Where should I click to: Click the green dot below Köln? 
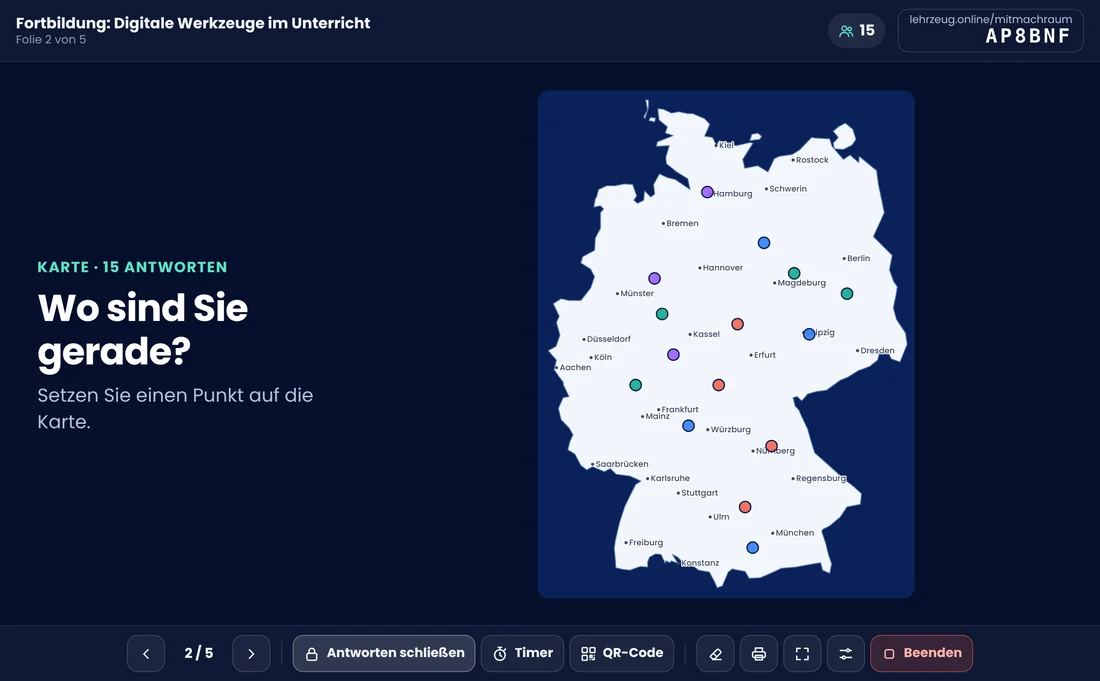coord(636,385)
